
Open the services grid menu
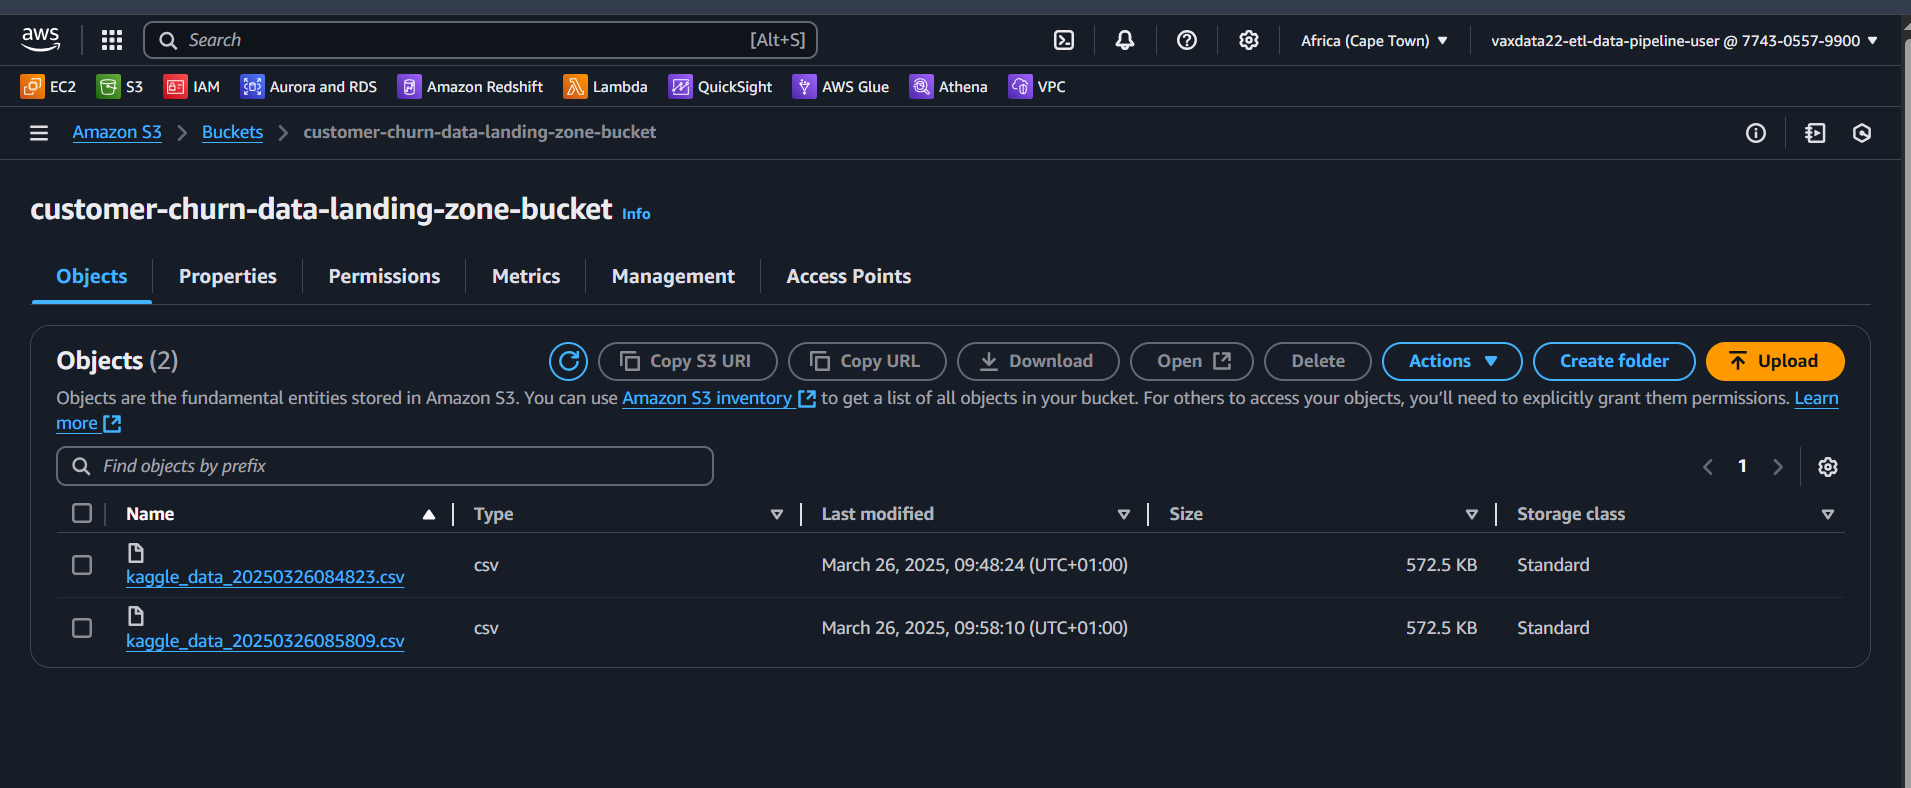tap(112, 40)
